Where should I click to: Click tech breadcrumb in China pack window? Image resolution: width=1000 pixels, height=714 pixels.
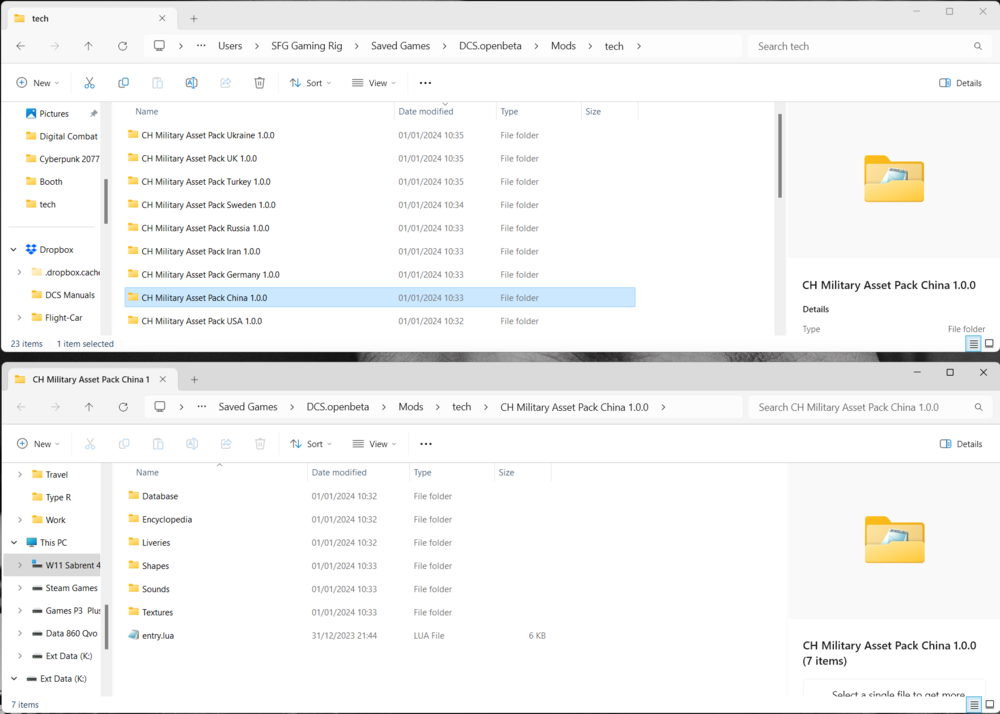pyautogui.click(x=462, y=407)
